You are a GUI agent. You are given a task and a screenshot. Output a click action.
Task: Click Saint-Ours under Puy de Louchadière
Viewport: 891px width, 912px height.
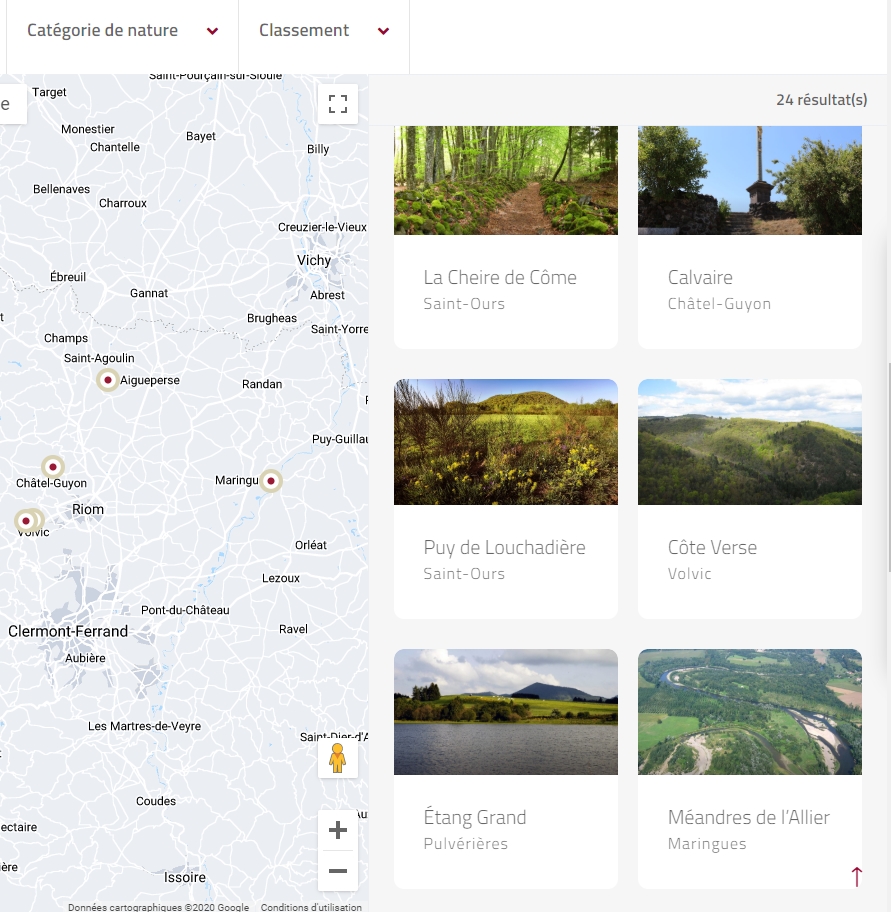coord(464,573)
